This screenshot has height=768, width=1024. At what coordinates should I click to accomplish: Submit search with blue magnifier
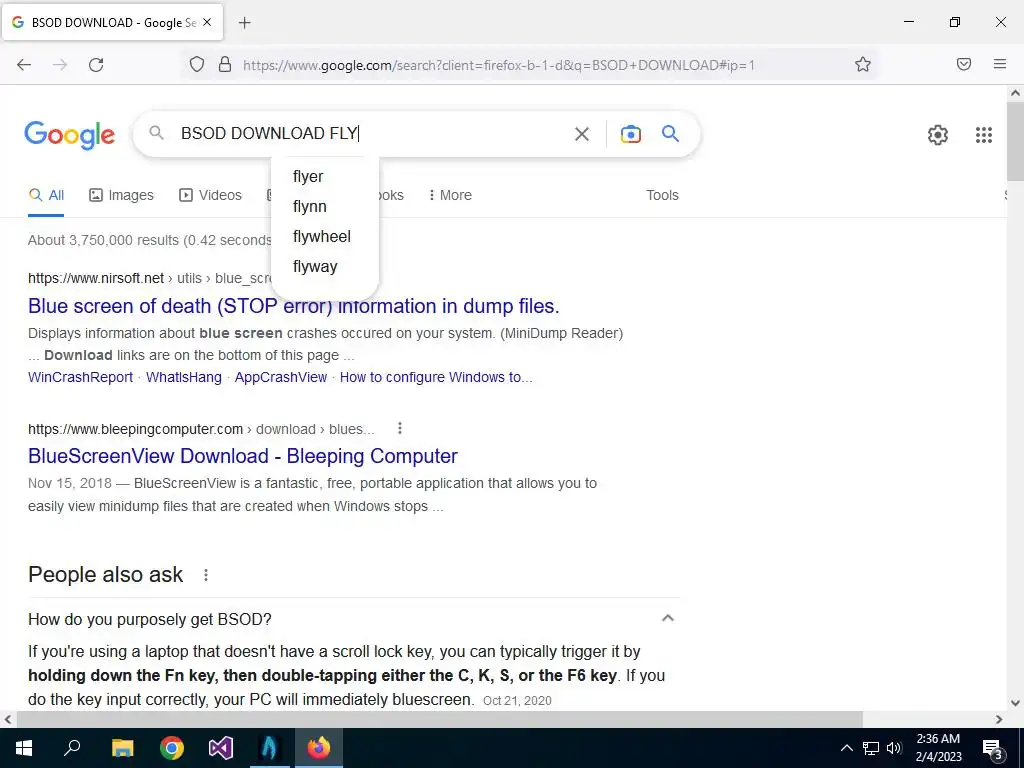[x=670, y=134]
